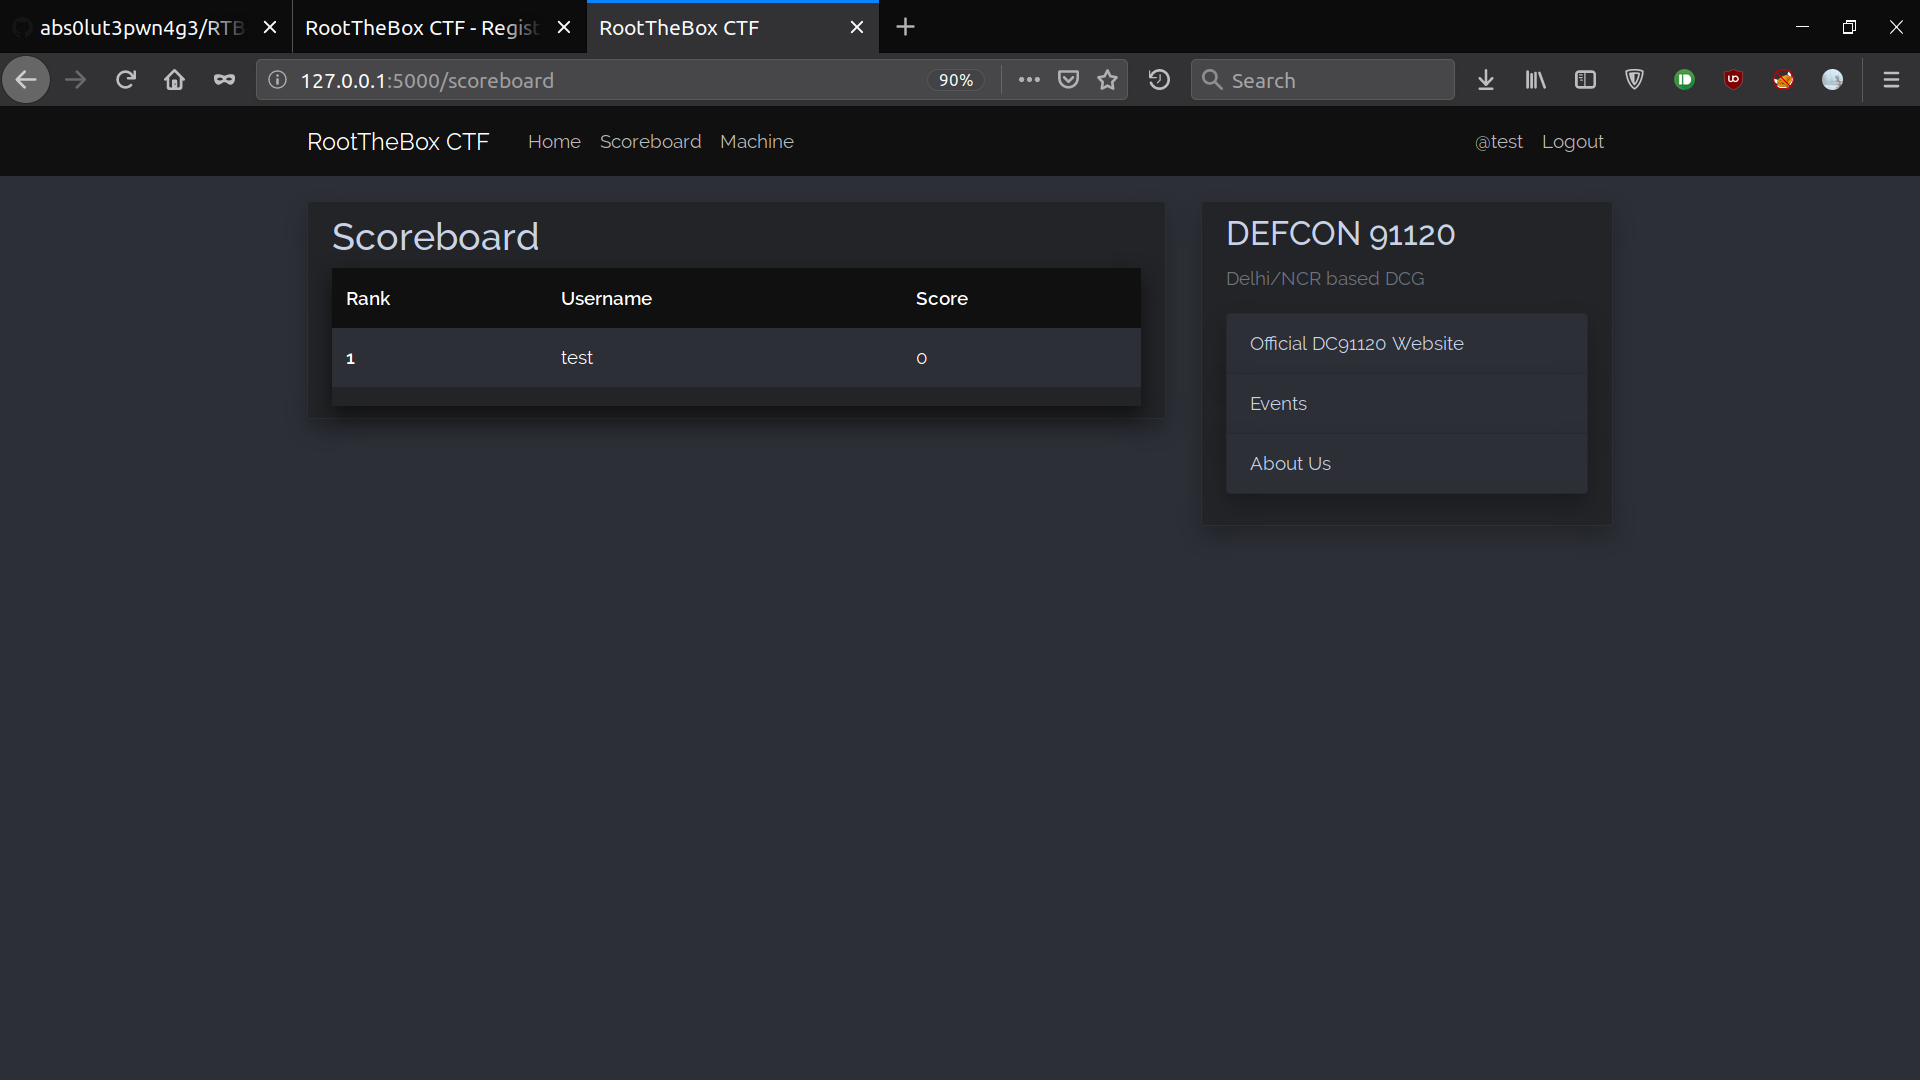This screenshot has width=1920, height=1080.
Task: Close the abs0lut3pwn4g3/RTB tab
Action: point(269,28)
